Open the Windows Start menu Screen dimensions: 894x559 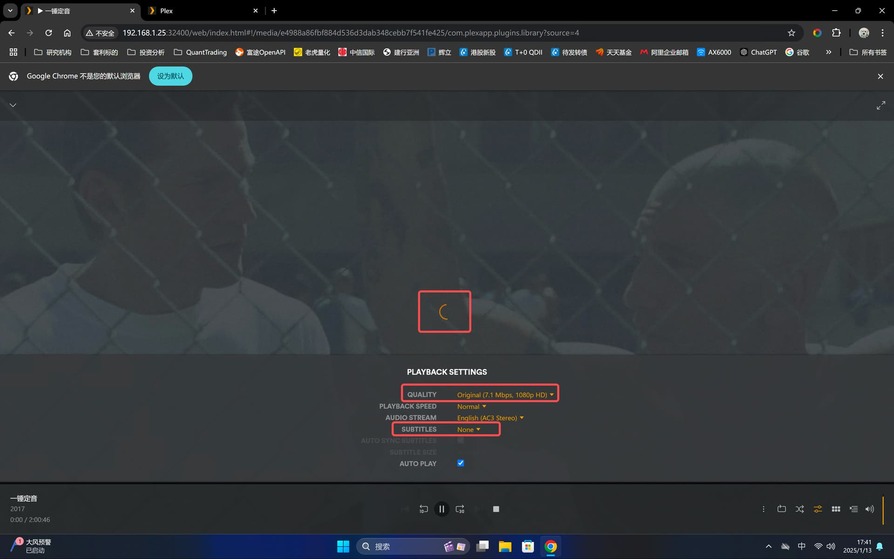point(343,546)
